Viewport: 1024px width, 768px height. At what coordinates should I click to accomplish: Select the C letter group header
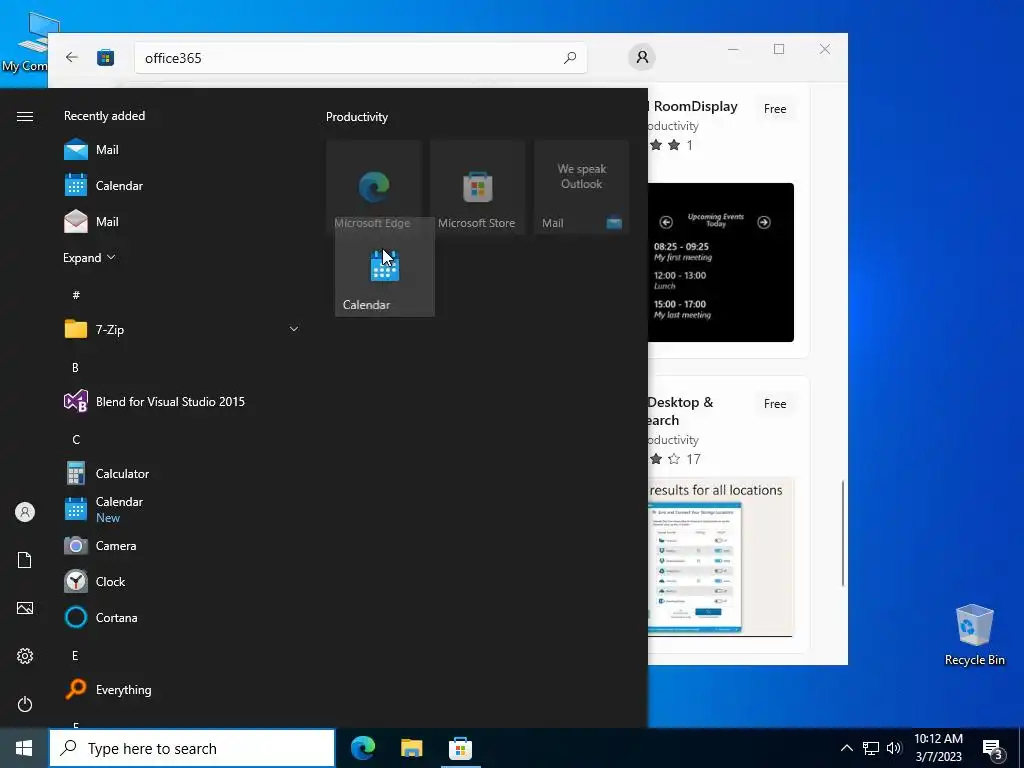coord(76,440)
